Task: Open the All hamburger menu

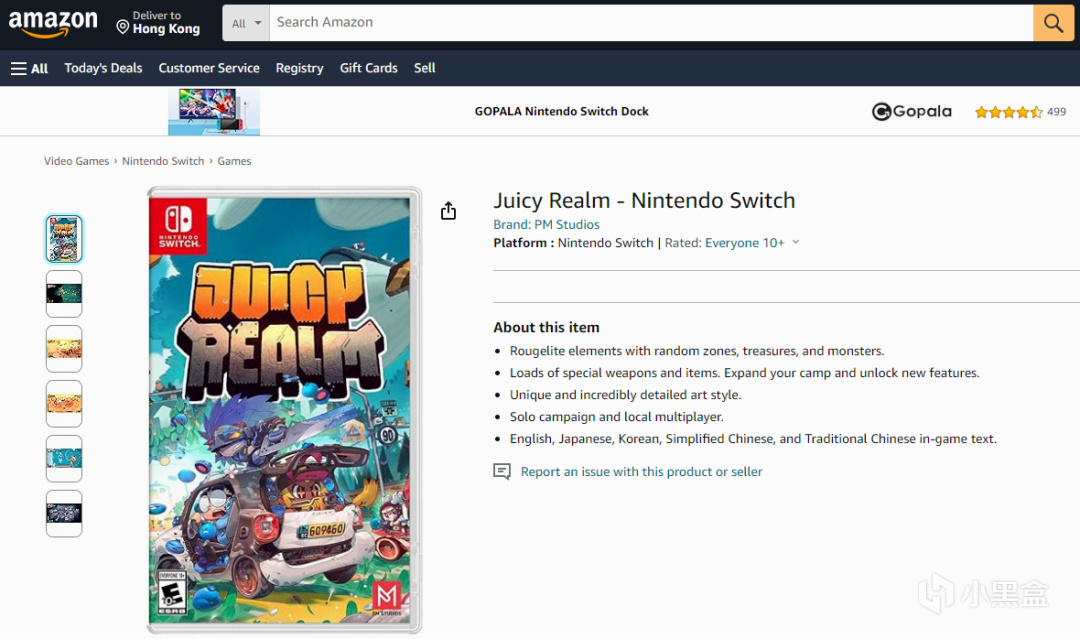Action: point(29,68)
